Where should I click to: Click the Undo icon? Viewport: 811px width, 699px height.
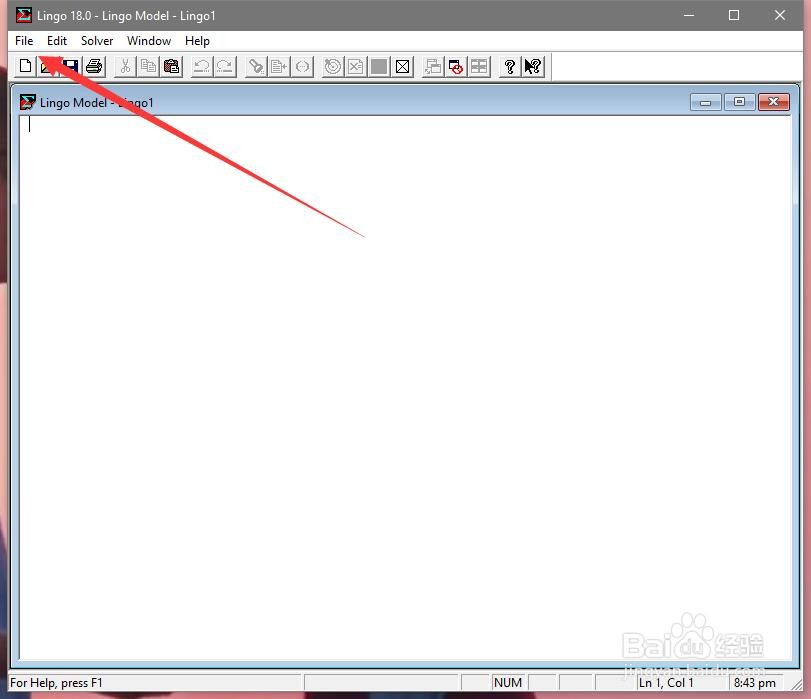202,66
